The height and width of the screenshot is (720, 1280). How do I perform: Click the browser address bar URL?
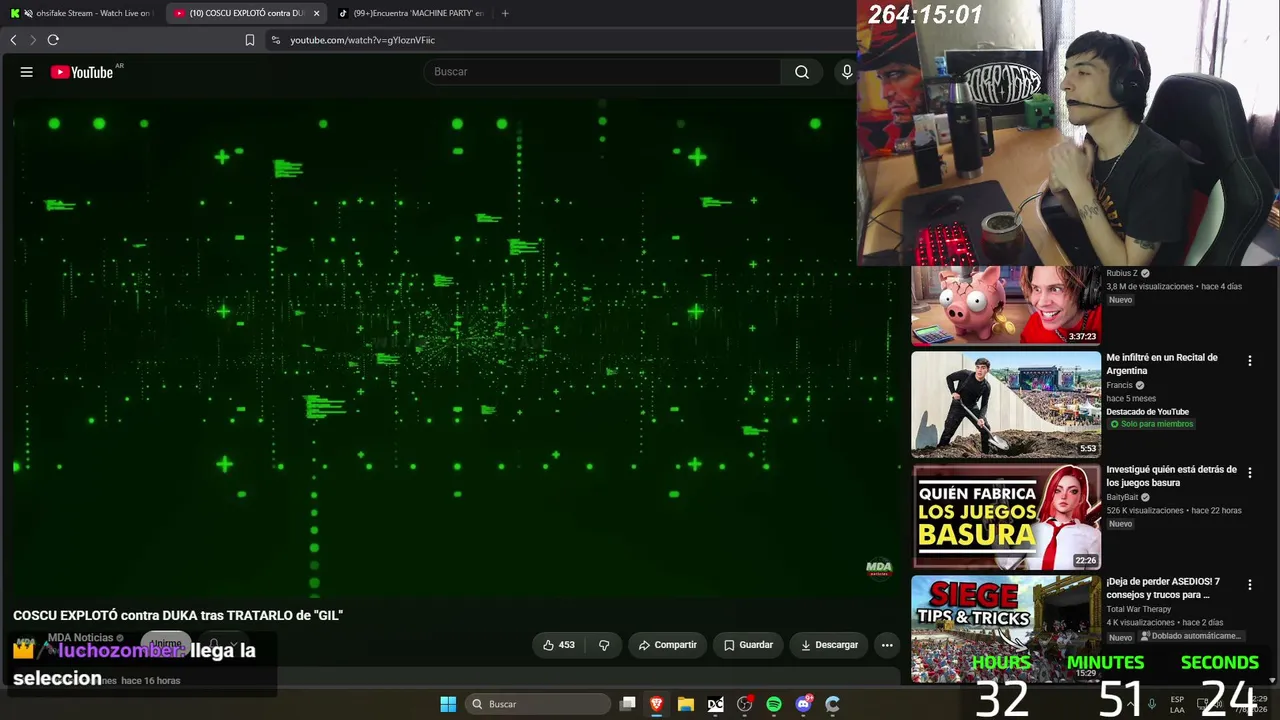pos(362,40)
